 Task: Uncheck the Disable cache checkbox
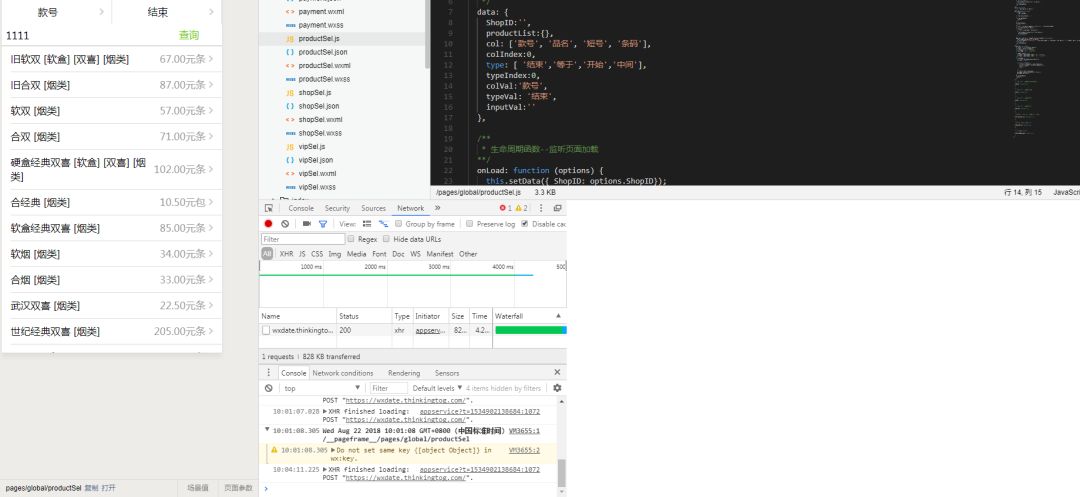click(x=525, y=224)
